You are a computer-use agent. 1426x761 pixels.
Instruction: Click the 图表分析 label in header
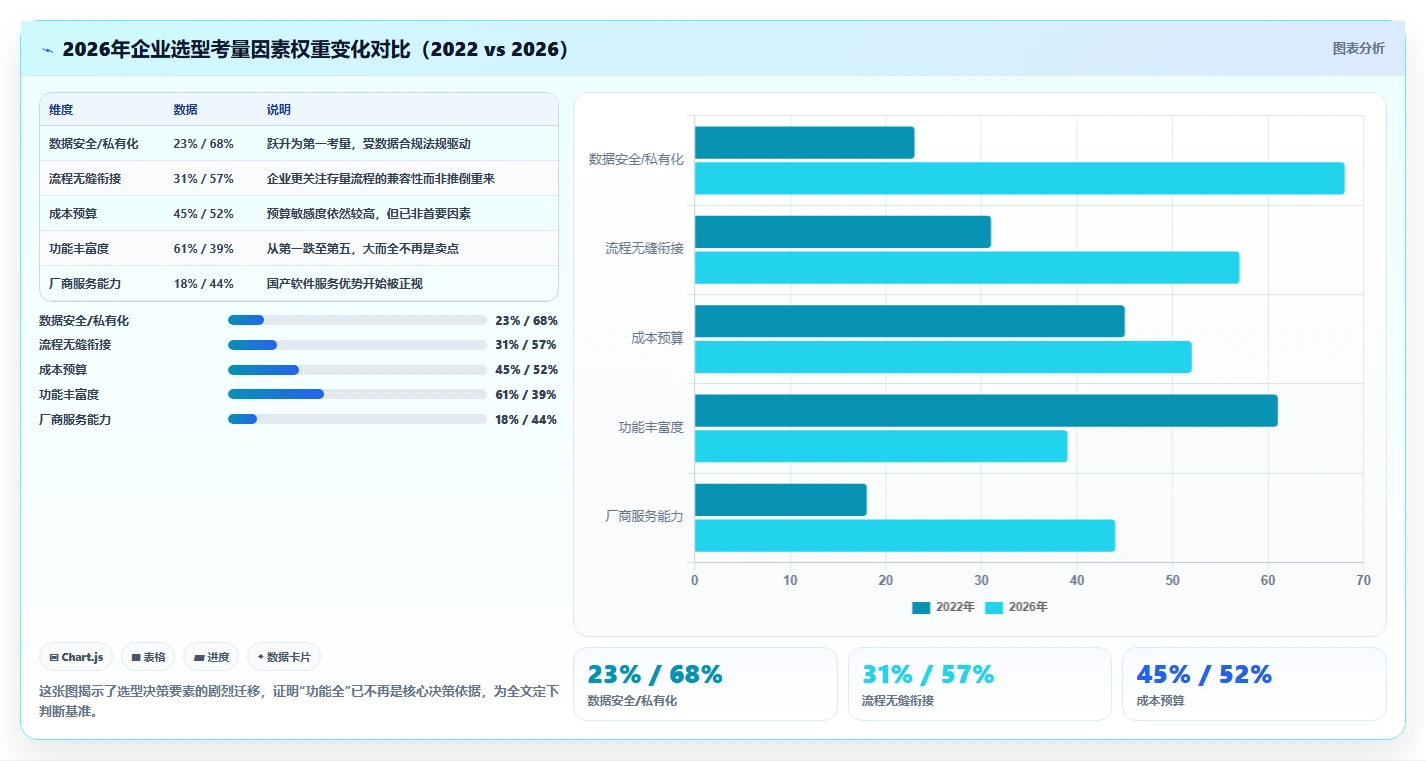tap(1358, 48)
